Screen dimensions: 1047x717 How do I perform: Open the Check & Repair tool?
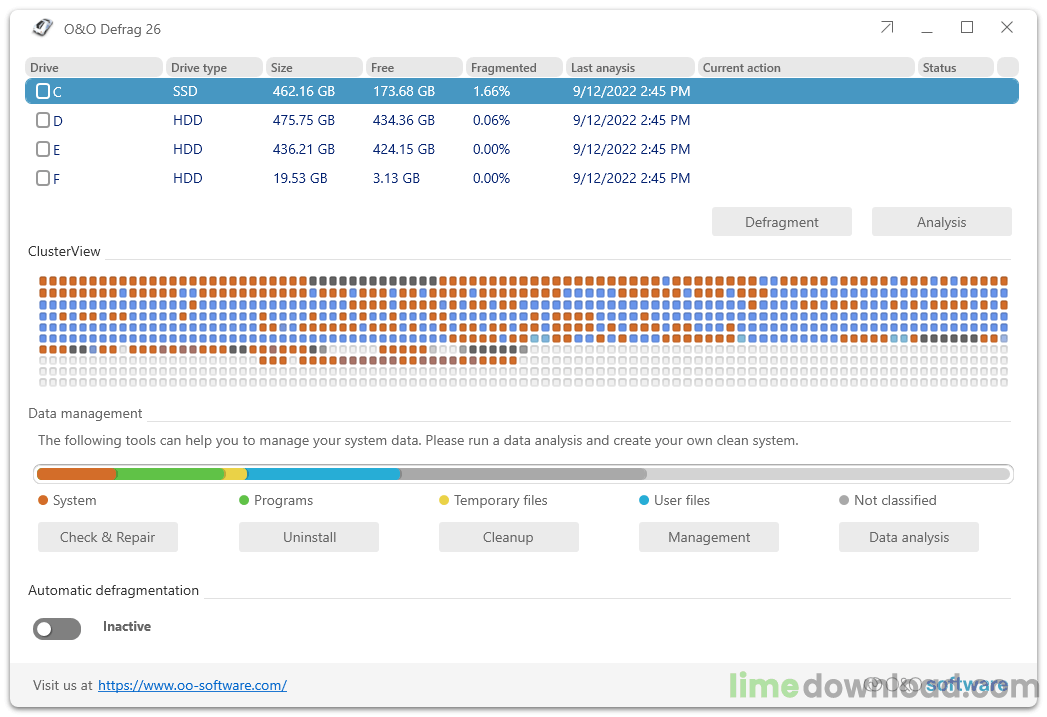(x=108, y=537)
